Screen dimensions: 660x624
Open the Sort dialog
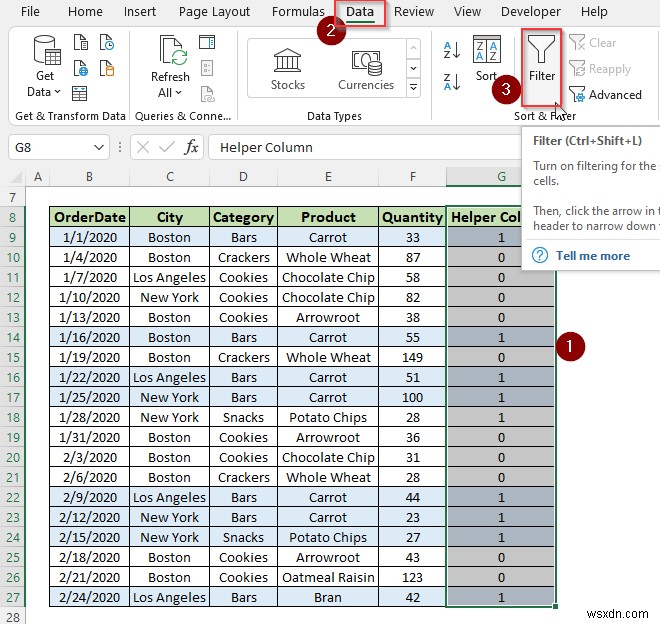(487, 59)
